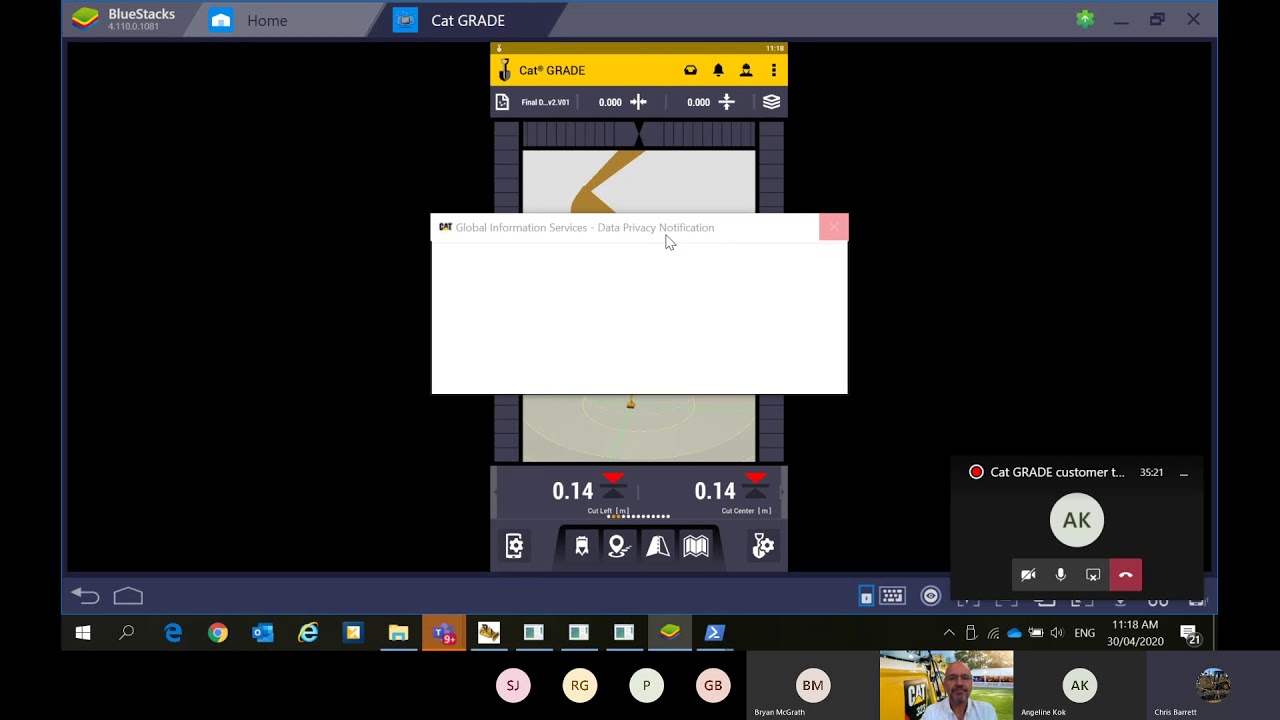Open operator profile icon with hard hat
1280x720 pixels.
point(746,70)
